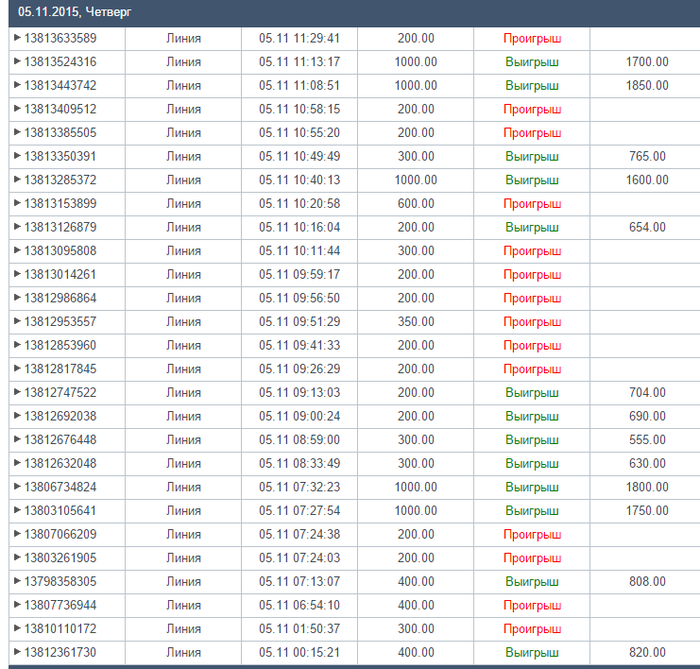700x669 pixels.
Task: Expand bet row 13813014261
Action: 17,274
